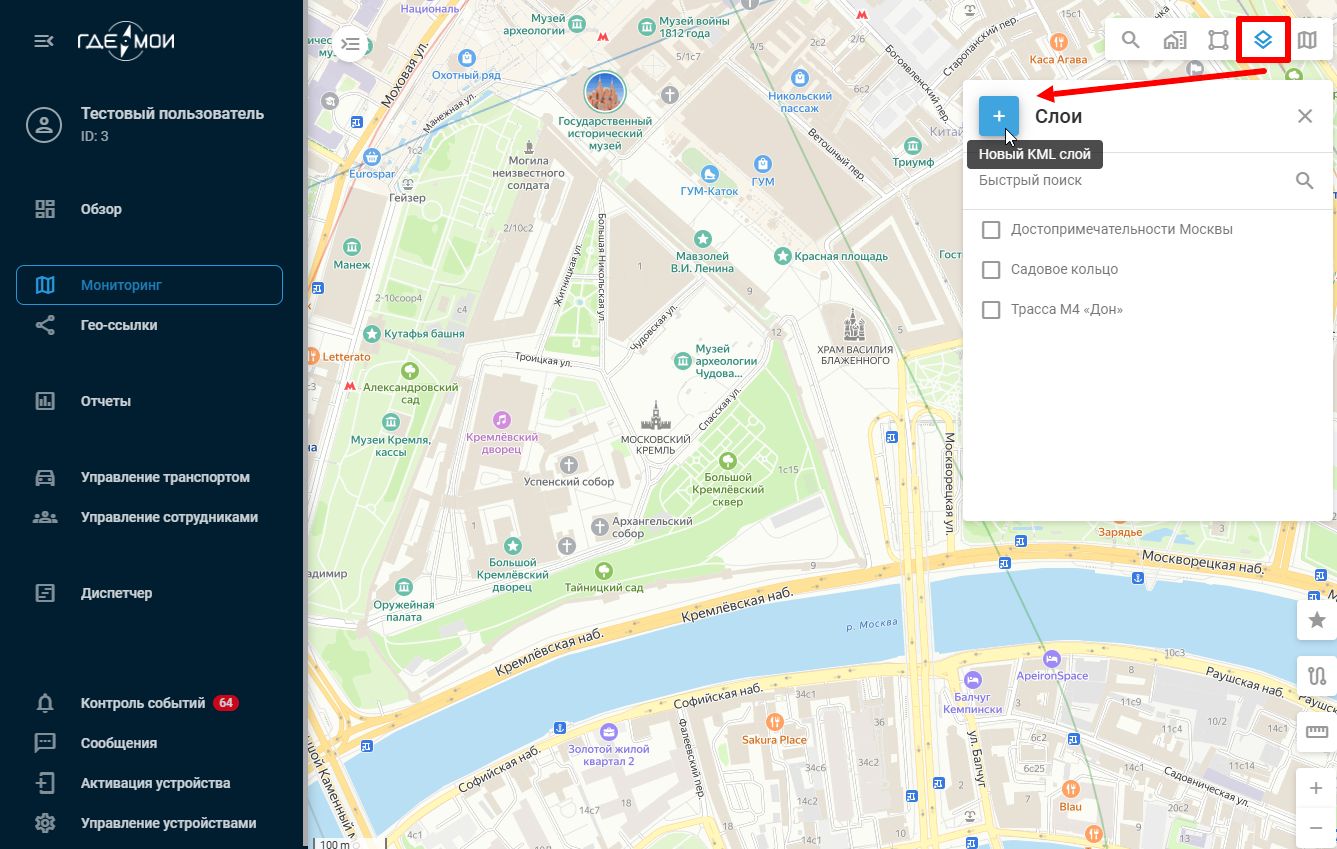This screenshot has width=1337, height=849.
Task: Toggle Трасса М4 «Дон» layer checkbox
Action: [991, 310]
